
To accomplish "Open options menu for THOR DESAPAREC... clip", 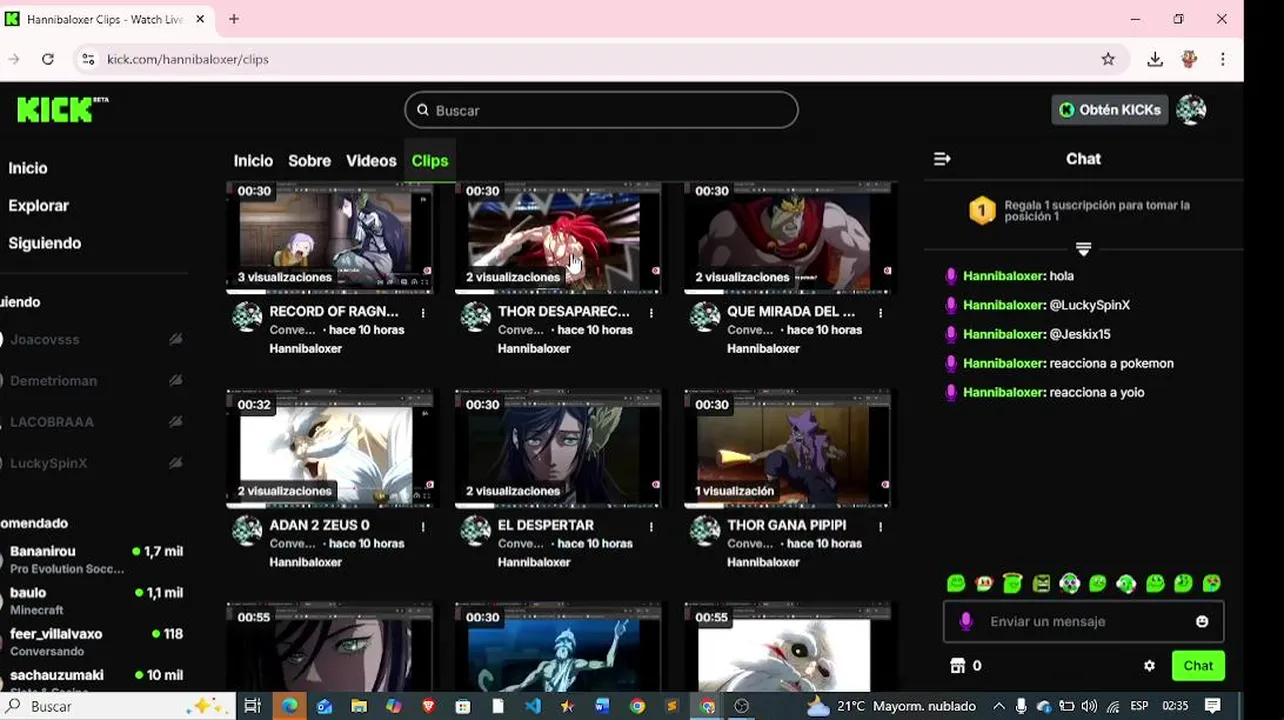I will [651, 313].
